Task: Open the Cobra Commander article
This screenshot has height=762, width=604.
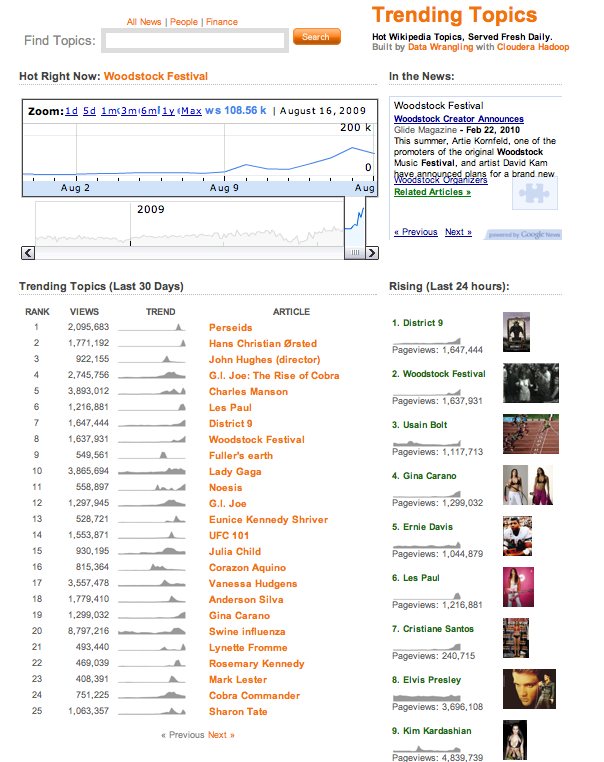Action: [254, 696]
